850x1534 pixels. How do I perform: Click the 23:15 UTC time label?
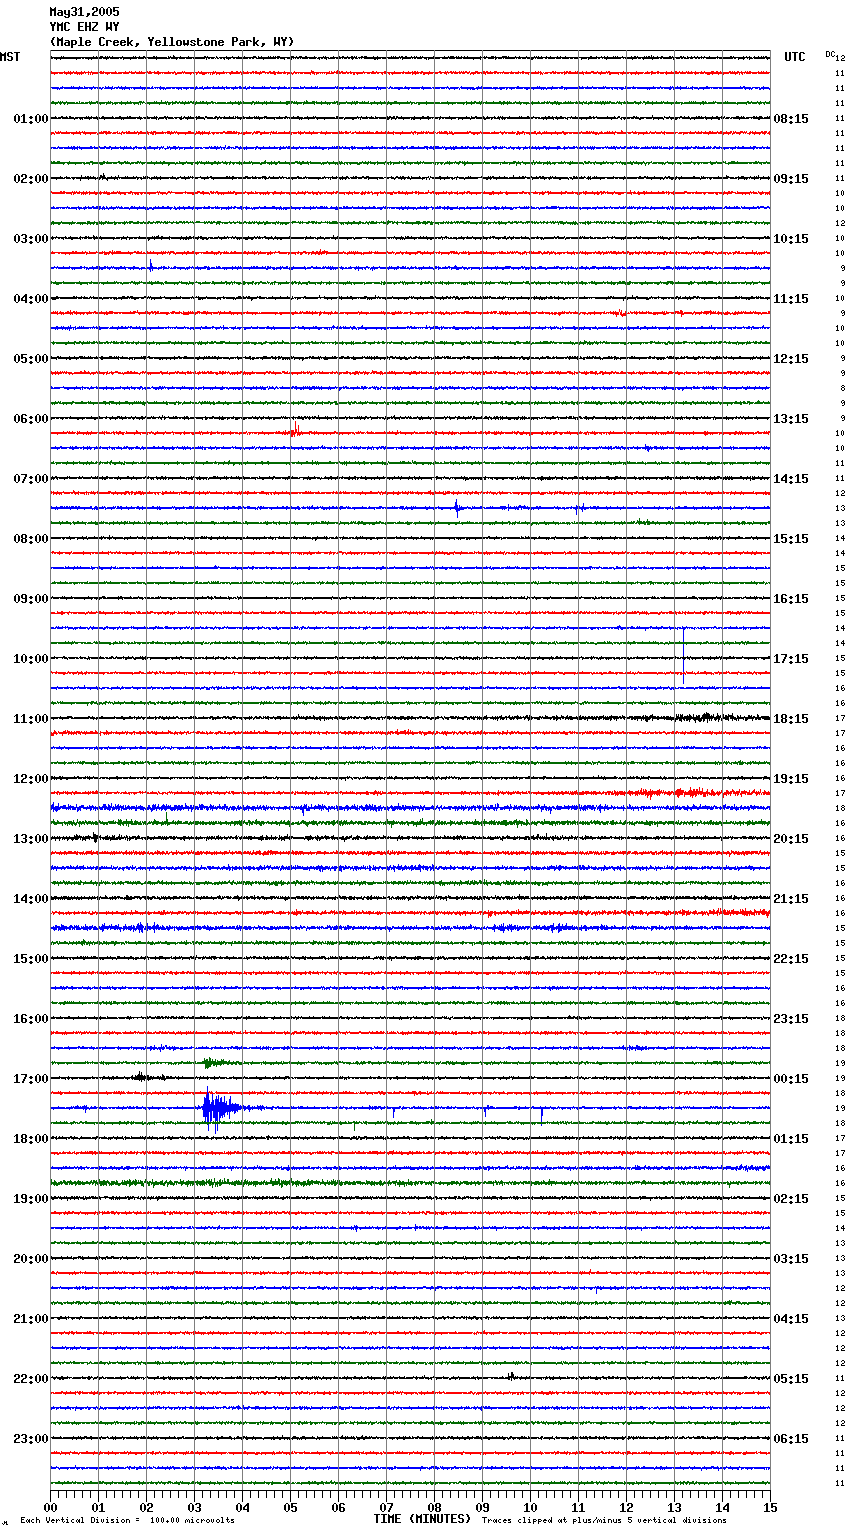(791, 1019)
